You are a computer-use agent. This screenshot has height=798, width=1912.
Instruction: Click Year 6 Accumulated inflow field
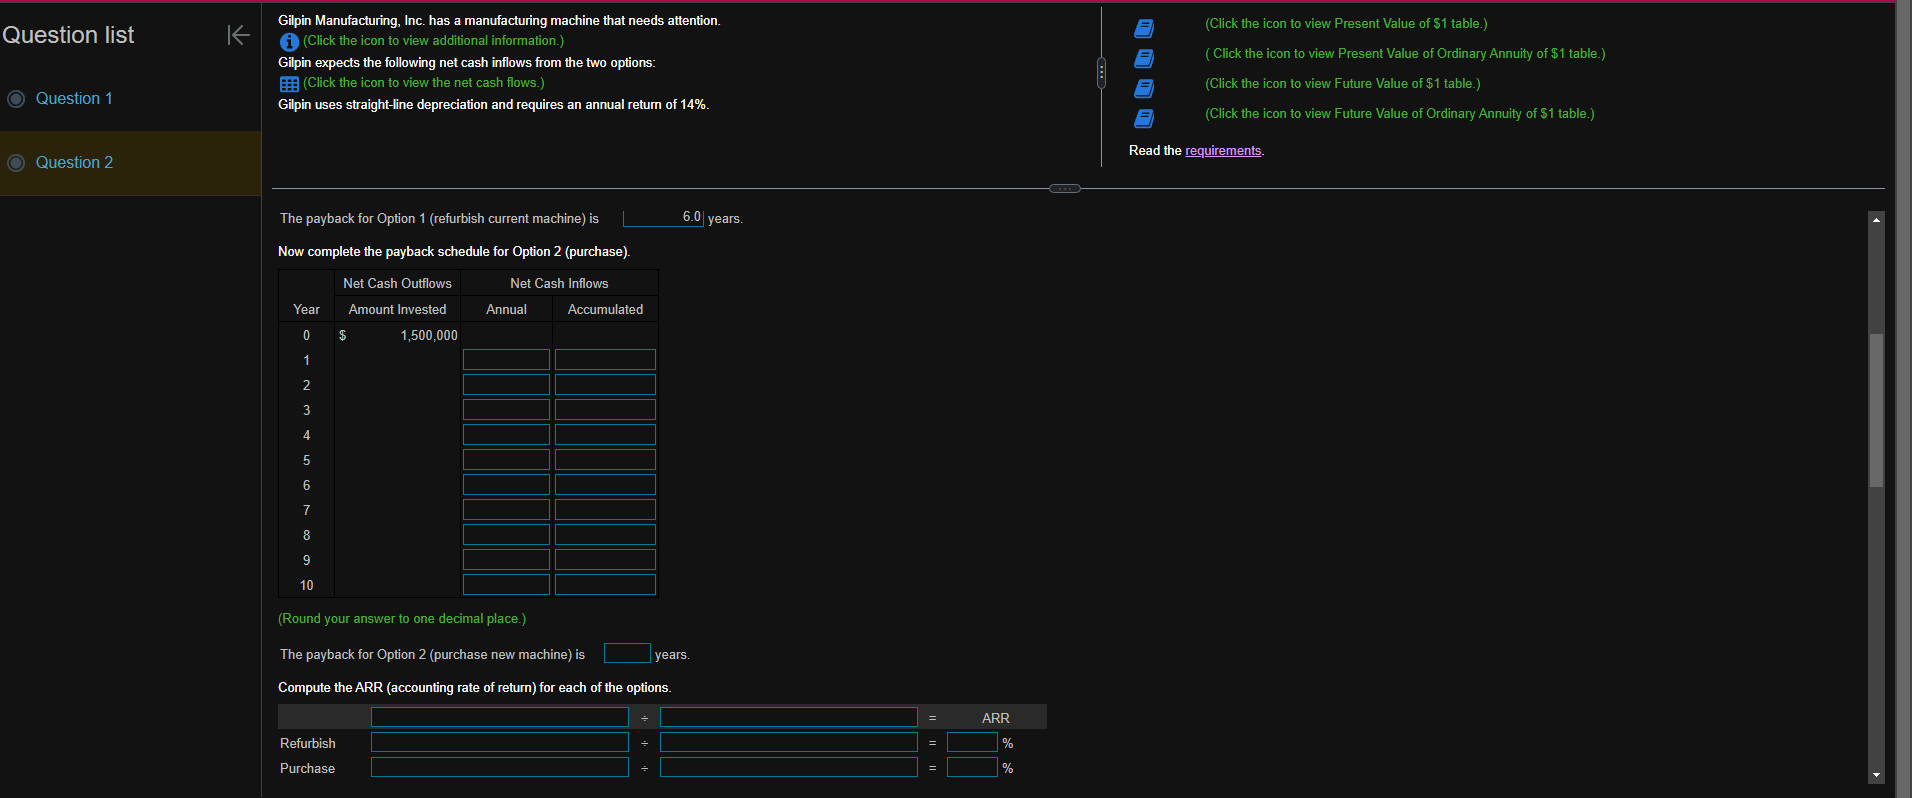[x=605, y=485]
